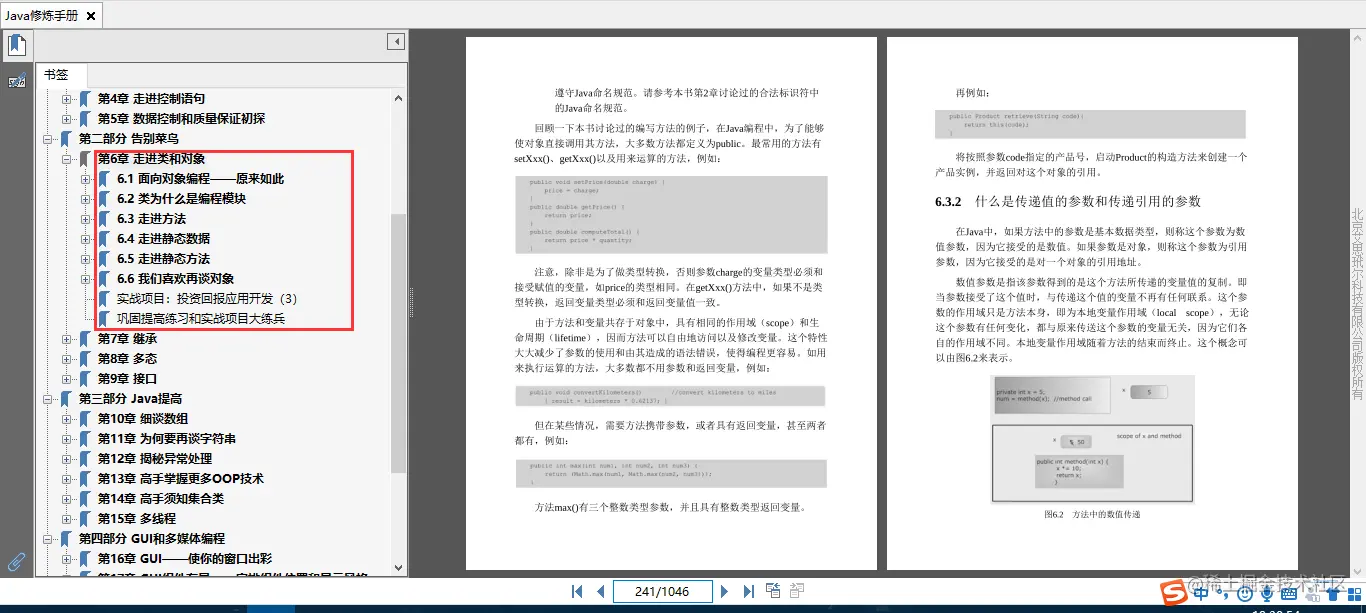
Task: Go to previous page with arrow button
Action: pyautogui.click(x=601, y=590)
